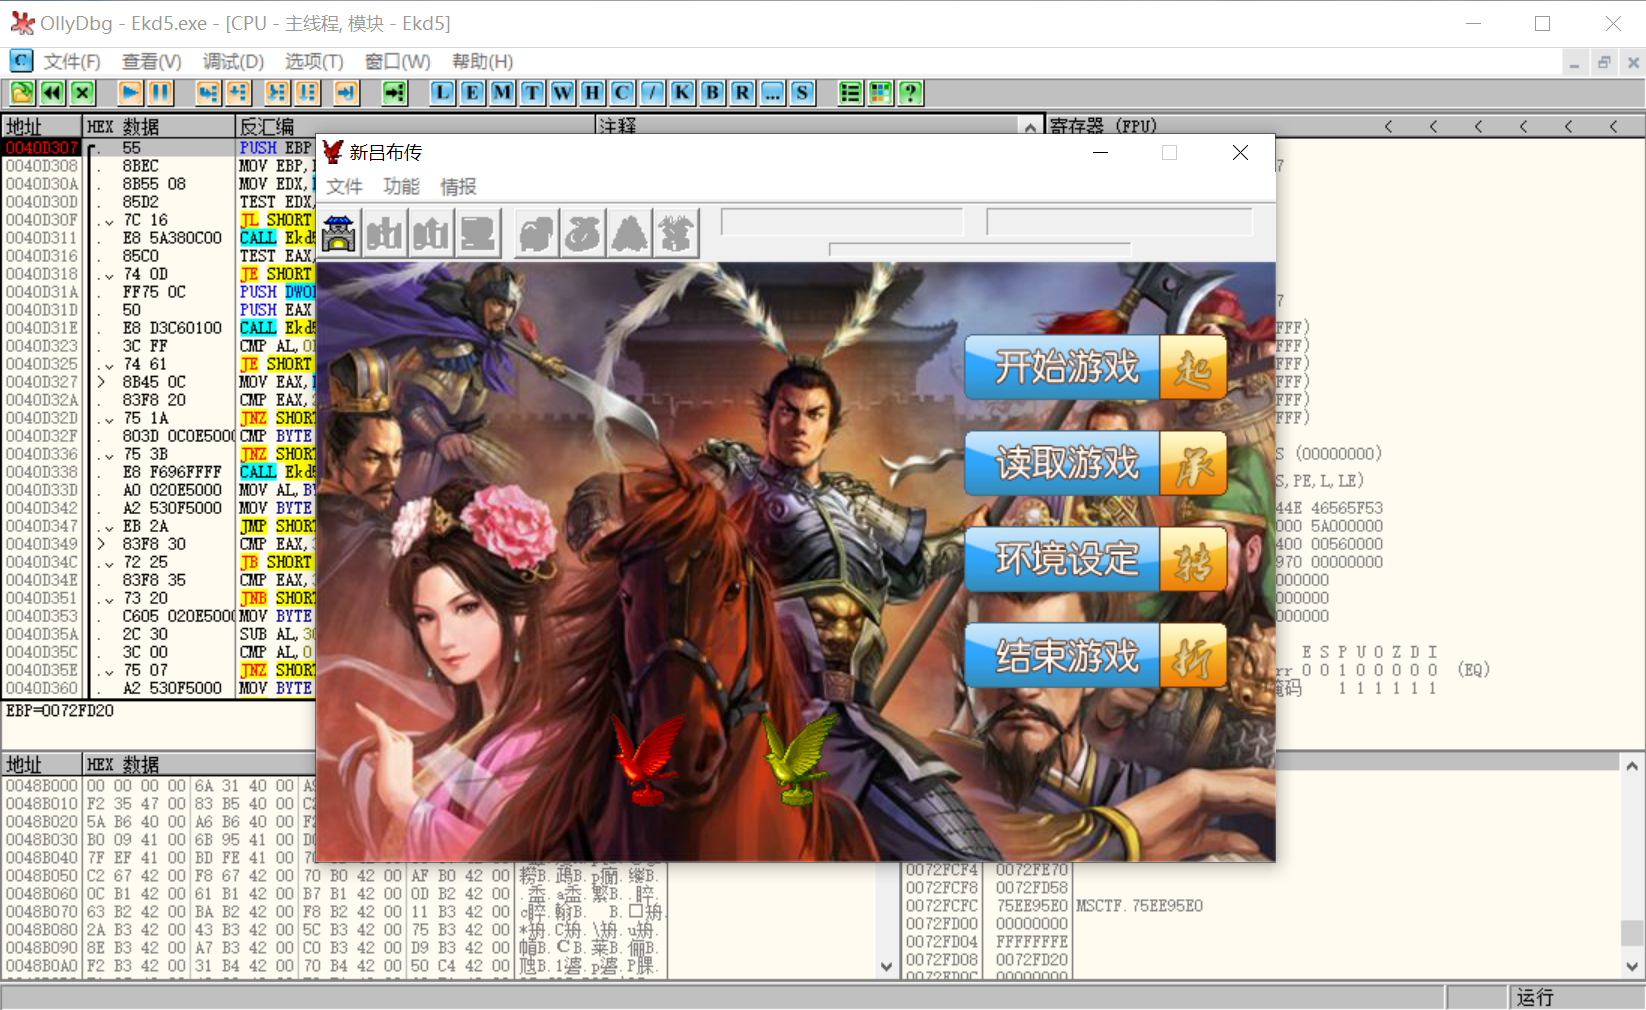Viewport: 1646px width, 1010px height.
Task: Select stack row at address 0072FD04
Action: click(x=1260, y=942)
